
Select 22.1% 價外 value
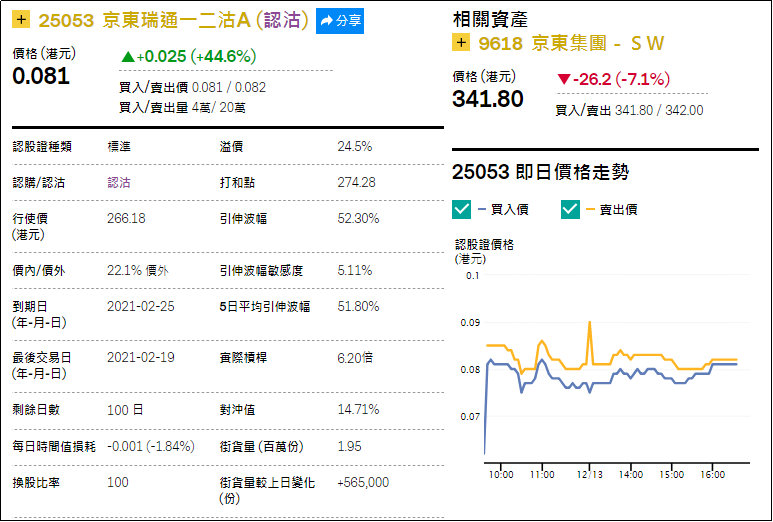pos(138,270)
